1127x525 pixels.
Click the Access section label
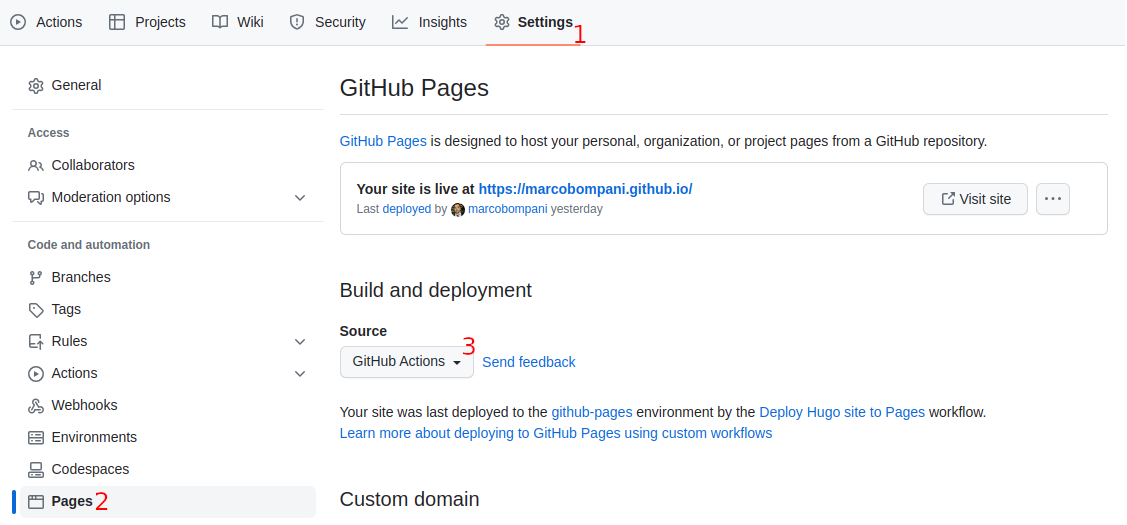coord(49,133)
